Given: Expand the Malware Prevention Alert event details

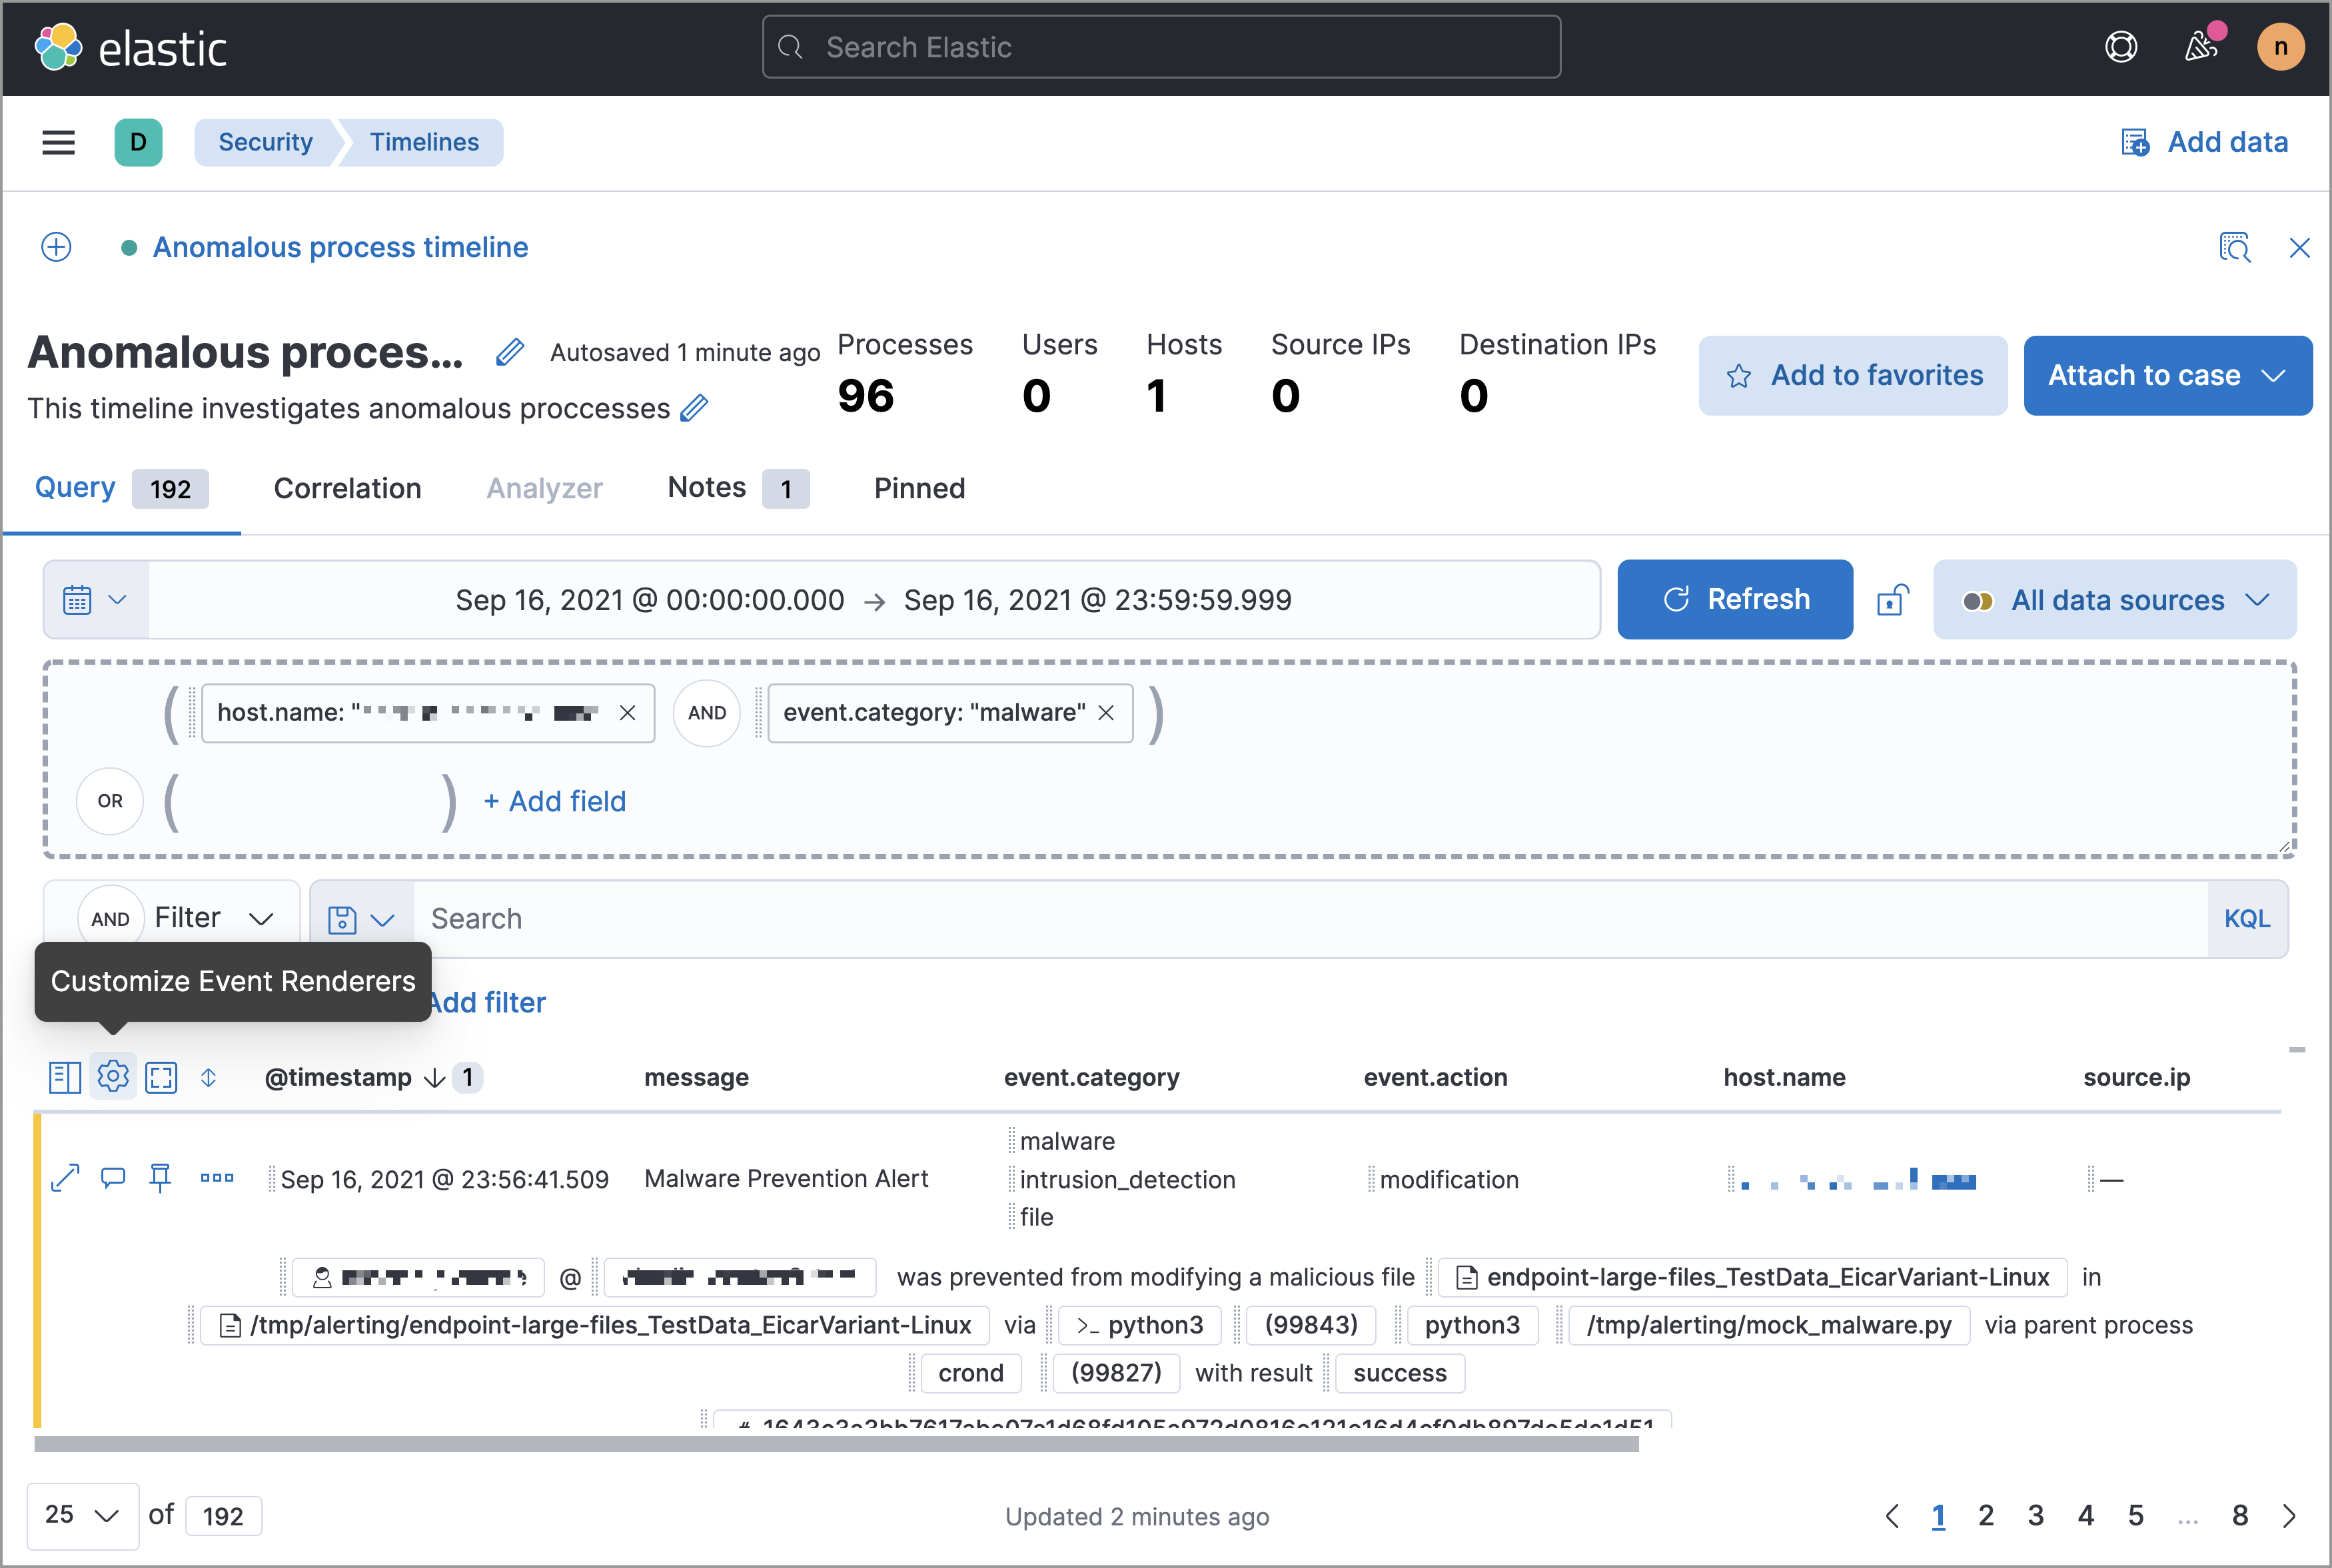Looking at the screenshot, I should point(64,1178).
